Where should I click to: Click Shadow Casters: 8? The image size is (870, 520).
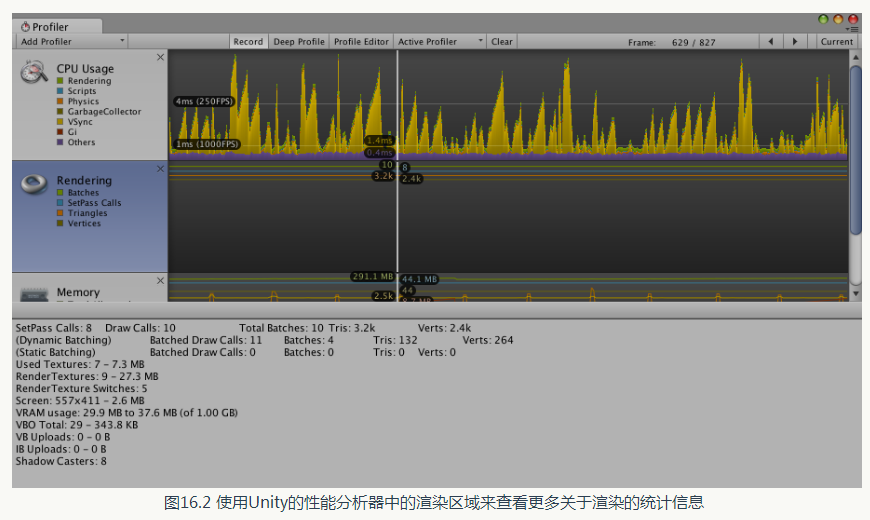(x=61, y=461)
